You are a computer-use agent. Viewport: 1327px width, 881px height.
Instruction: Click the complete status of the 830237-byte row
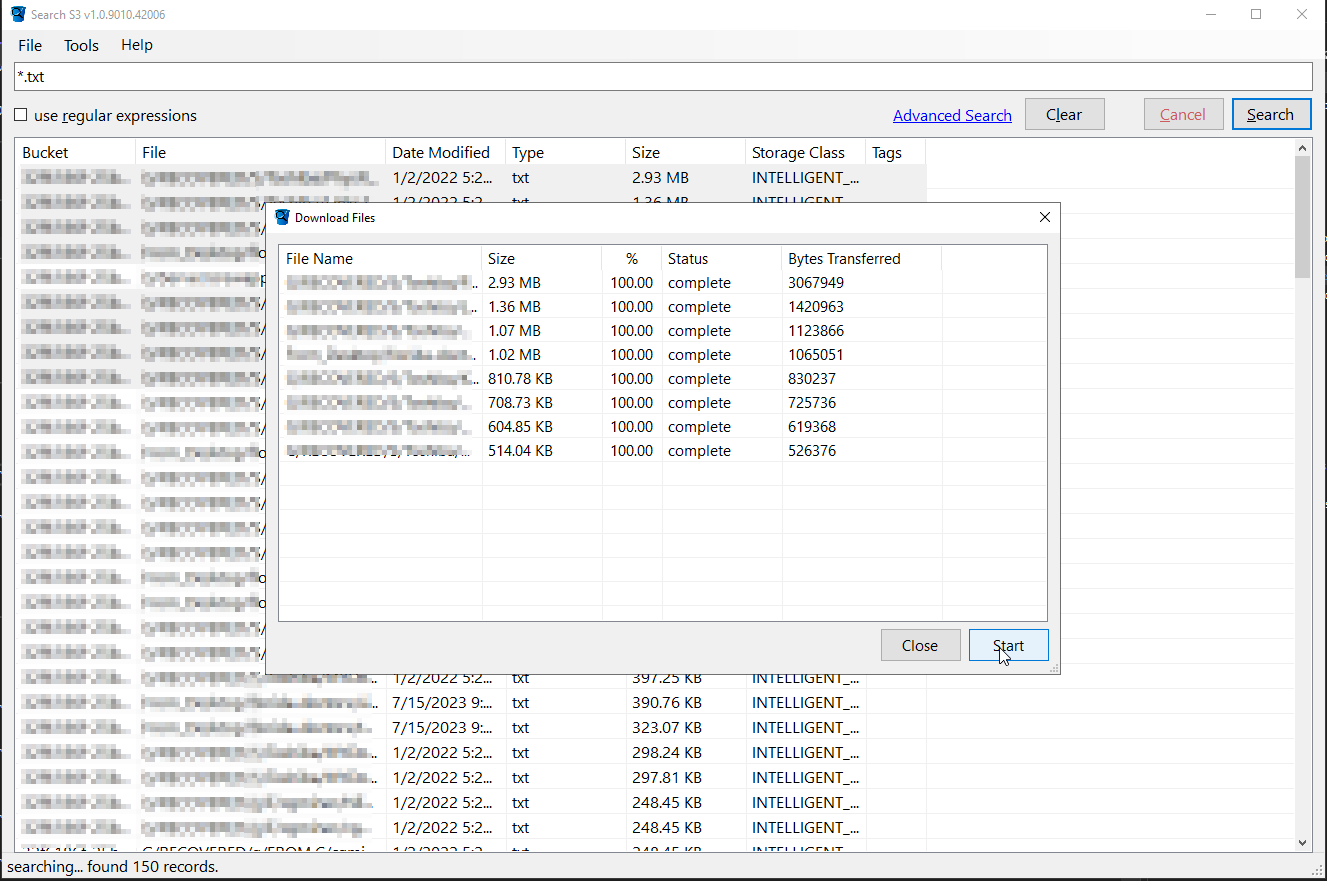(x=699, y=378)
